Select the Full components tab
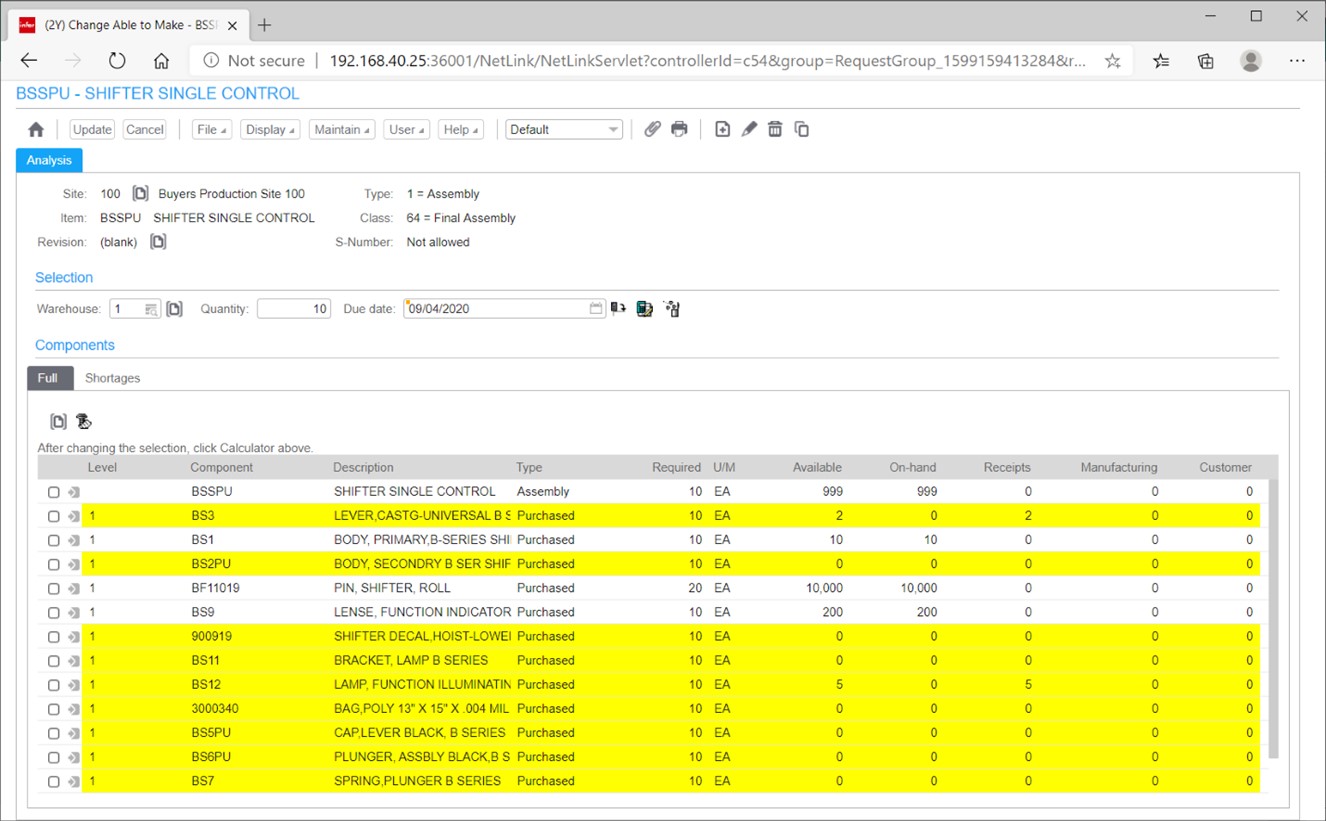The width and height of the screenshot is (1326, 821). [49, 378]
